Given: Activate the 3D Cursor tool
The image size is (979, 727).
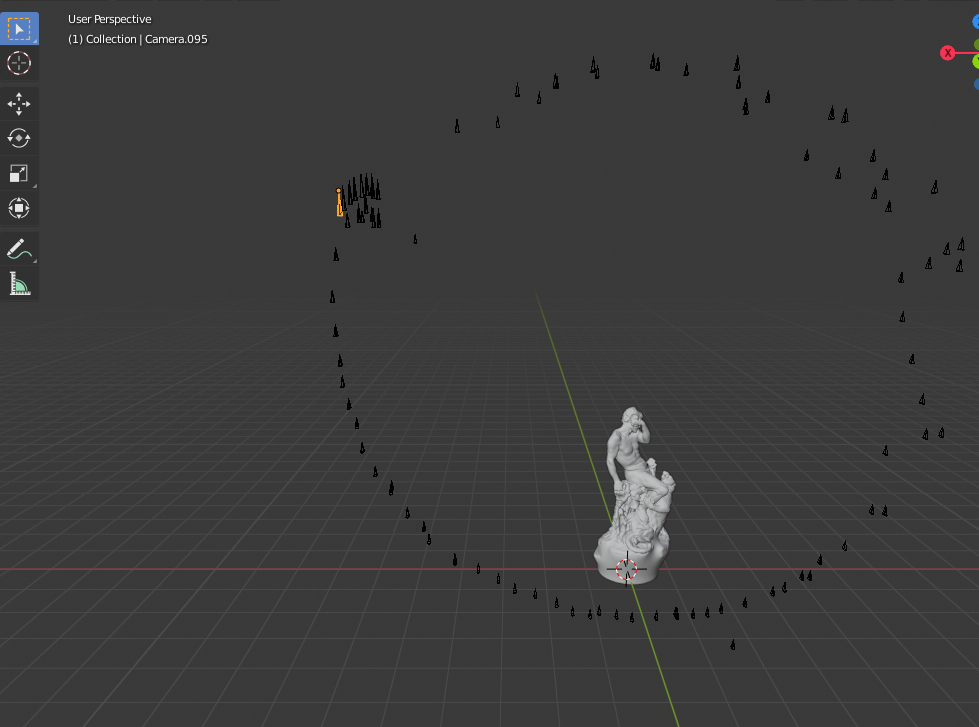Looking at the screenshot, I should pos(19,63).
